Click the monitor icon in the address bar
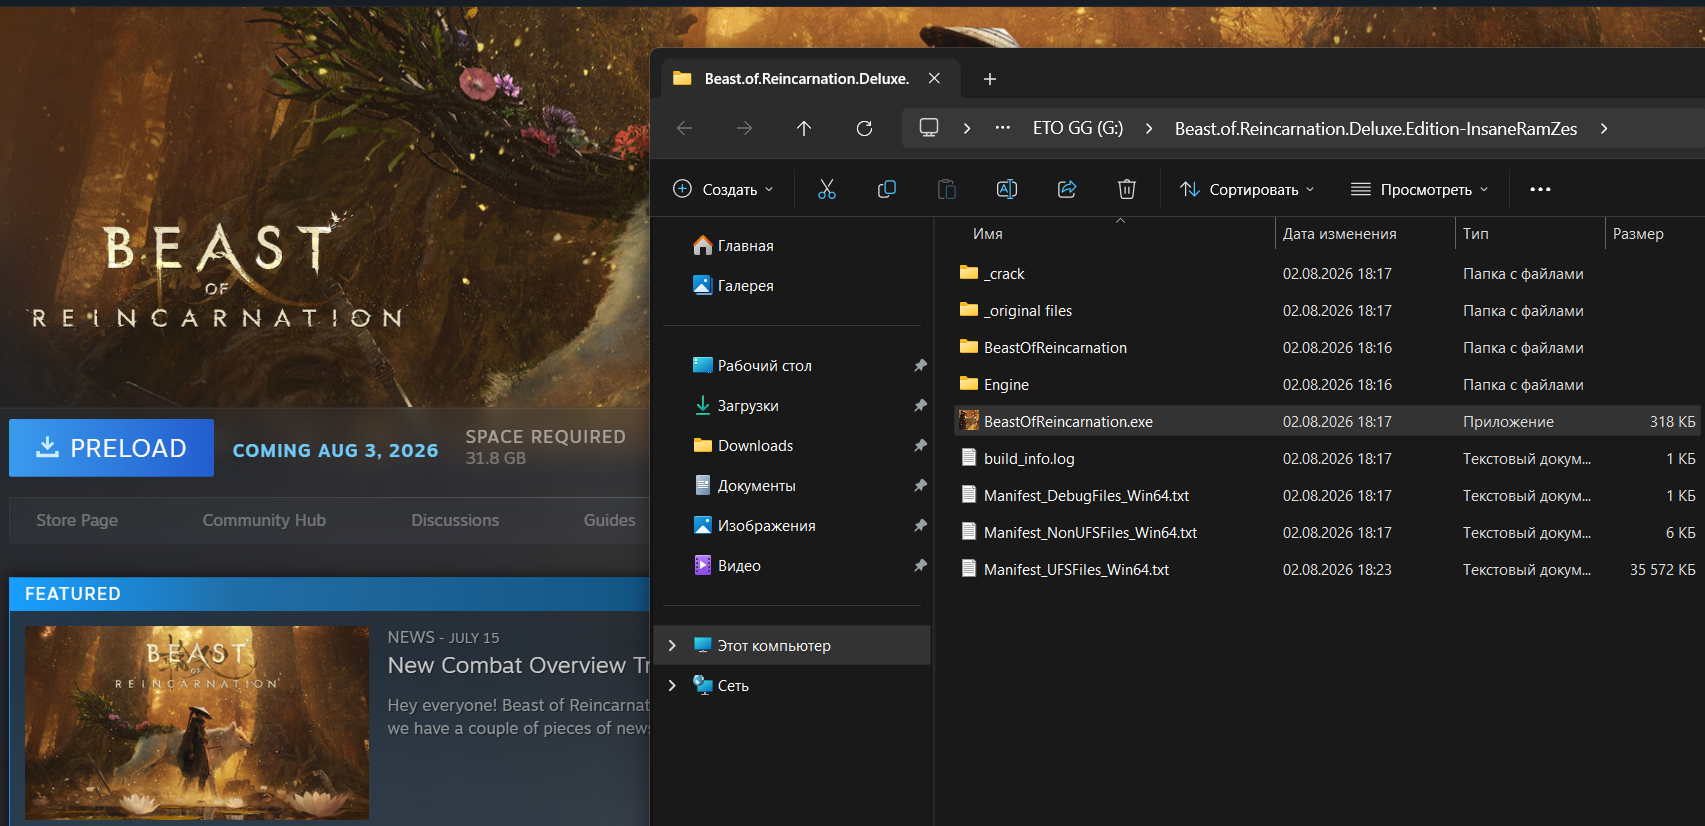The width and height of the screenshot is (1705, 826). click(x=929, y=128)
